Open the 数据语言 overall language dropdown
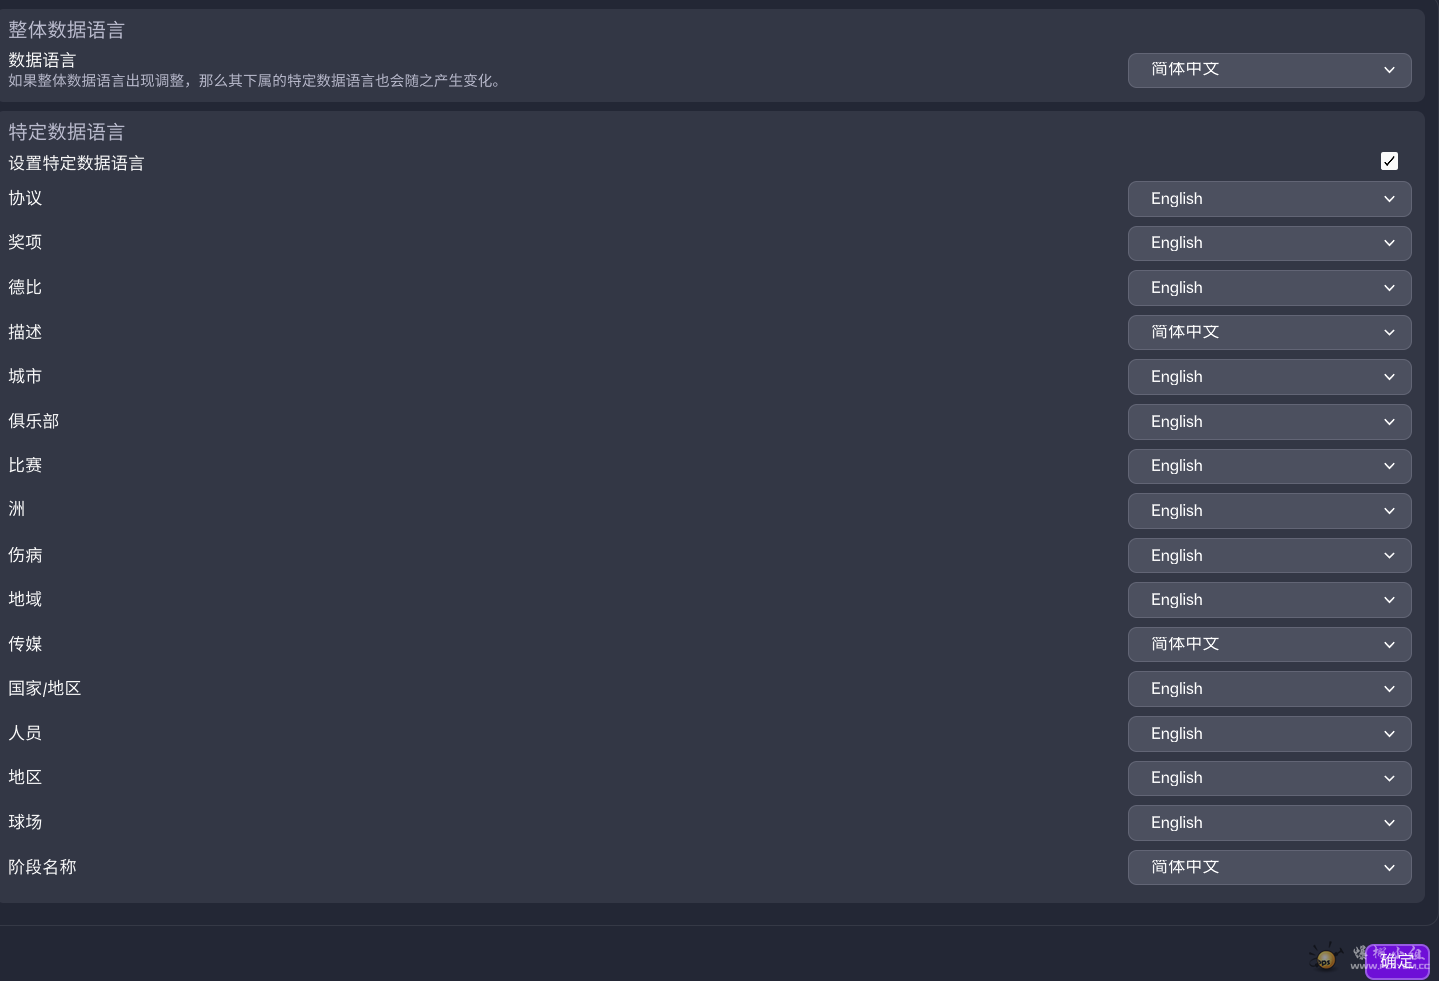The image size is (1439, 981). [x=1269, y=70]
